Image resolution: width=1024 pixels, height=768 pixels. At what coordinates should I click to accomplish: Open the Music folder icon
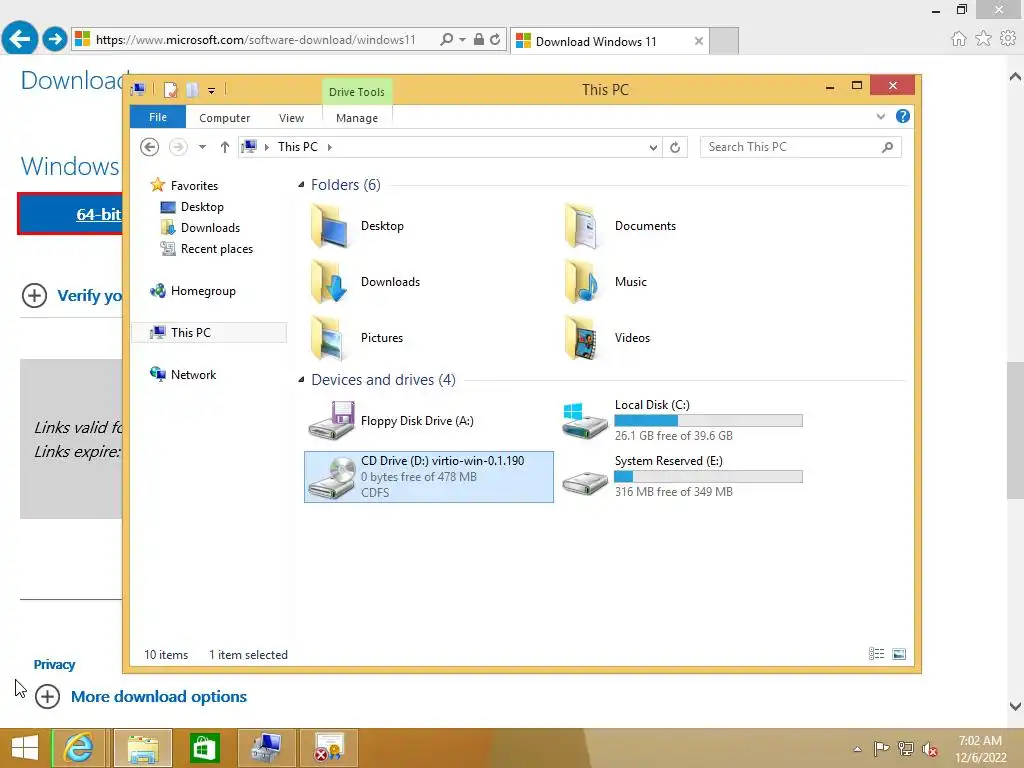tap(583, 281)
